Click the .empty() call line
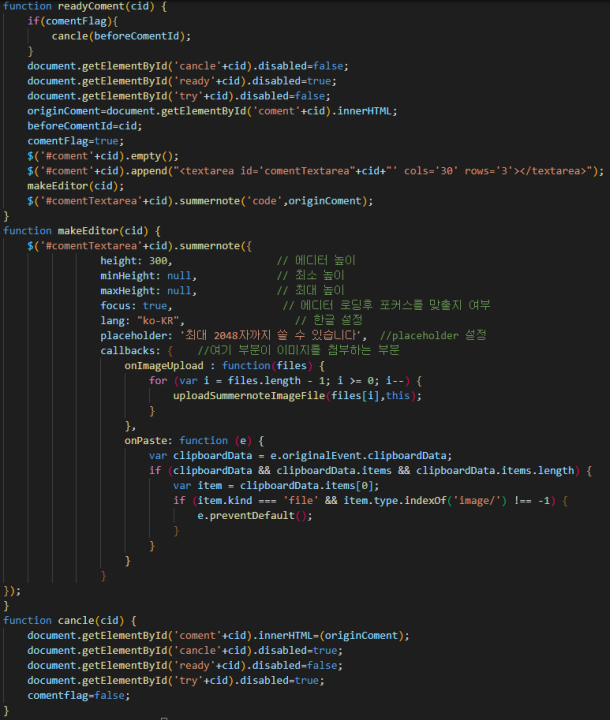 [103, 156]
